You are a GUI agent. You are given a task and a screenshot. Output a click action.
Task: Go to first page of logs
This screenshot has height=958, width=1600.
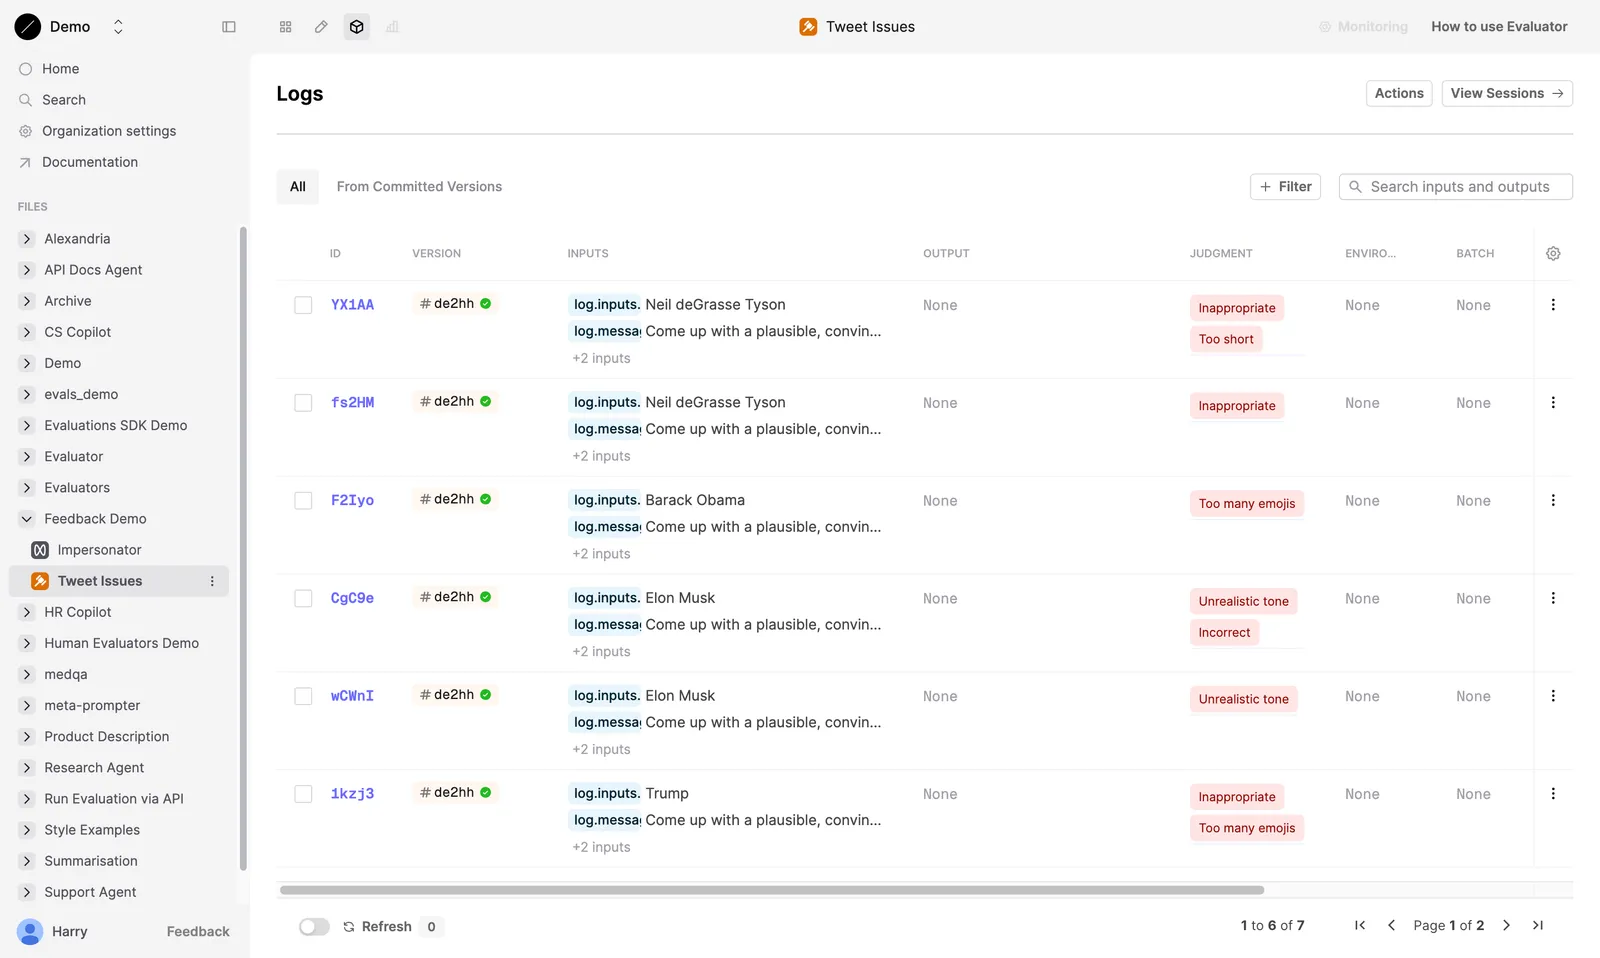coord(1360,926)
